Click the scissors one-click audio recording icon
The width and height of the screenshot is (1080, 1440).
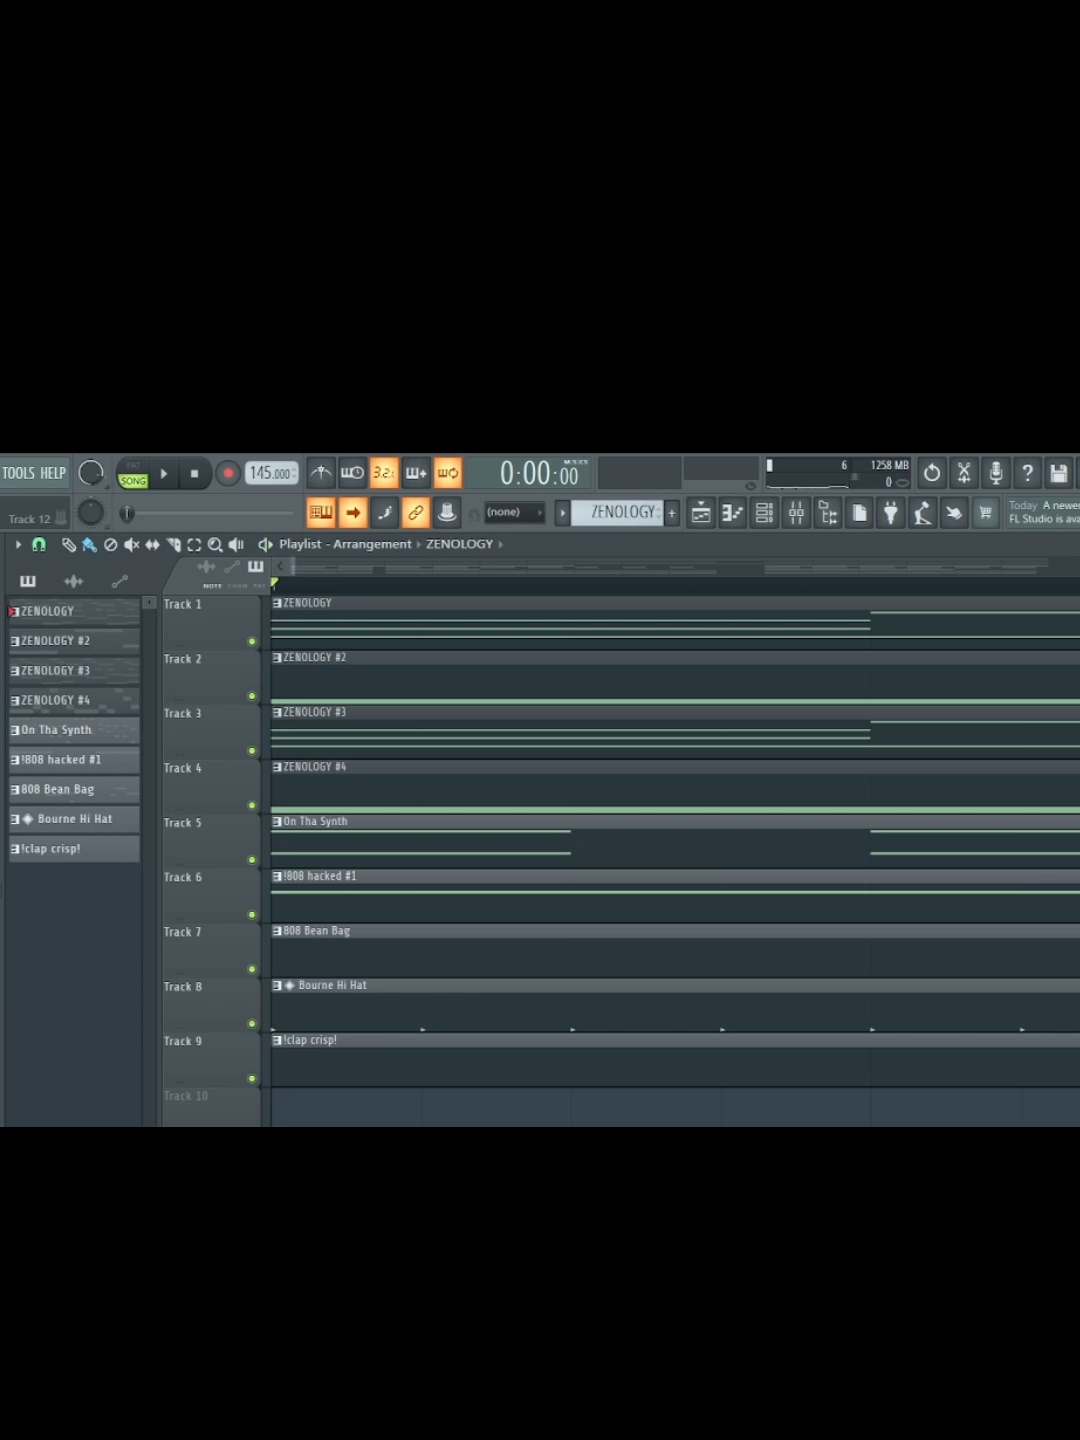click(x=964, y=473)
